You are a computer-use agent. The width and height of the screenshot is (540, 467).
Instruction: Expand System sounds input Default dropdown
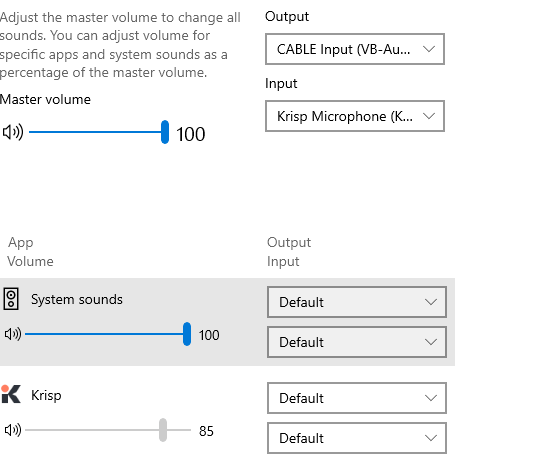(x=357, y=342)
